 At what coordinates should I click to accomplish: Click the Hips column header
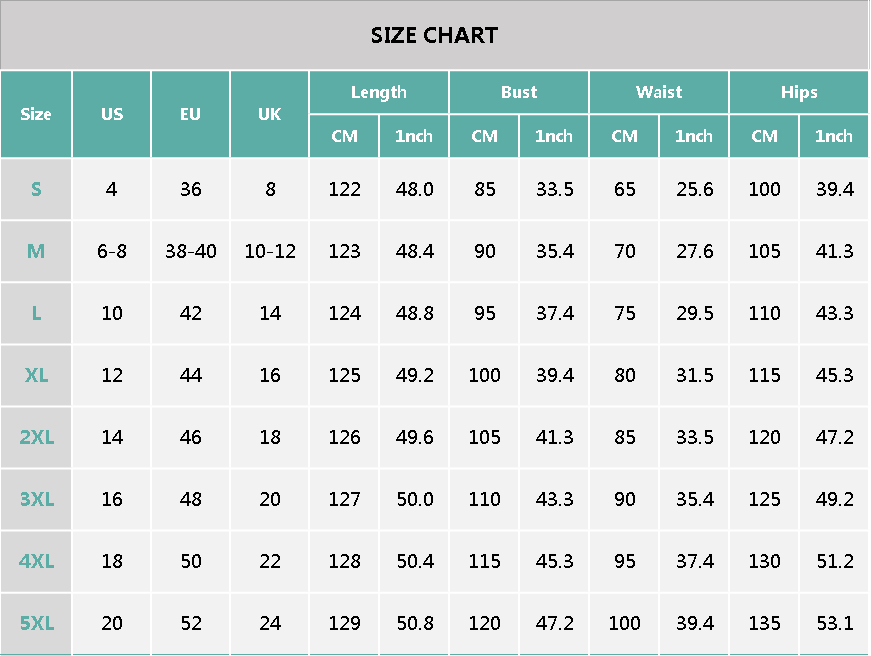point(799,92)
